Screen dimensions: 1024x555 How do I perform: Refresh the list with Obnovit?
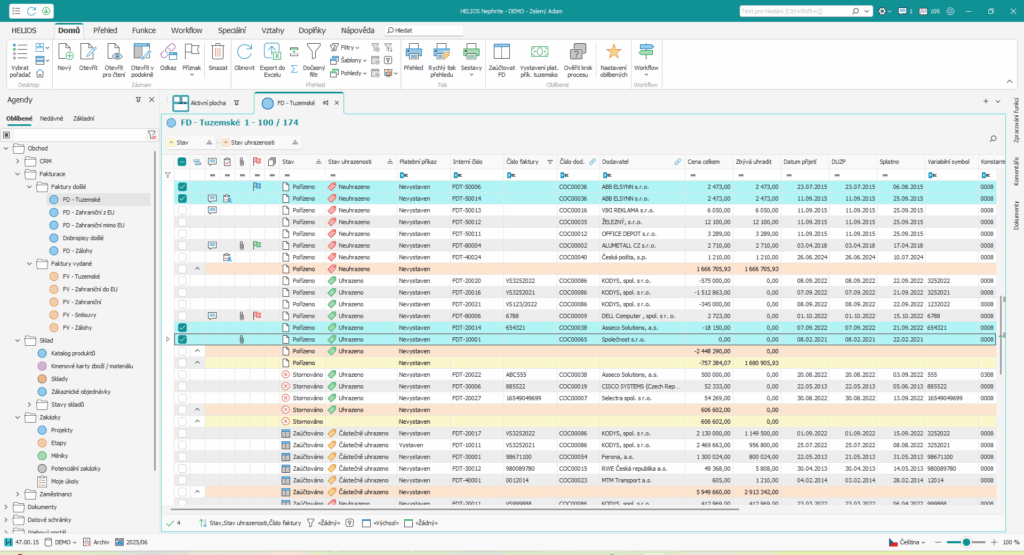(x=245, y=54)
